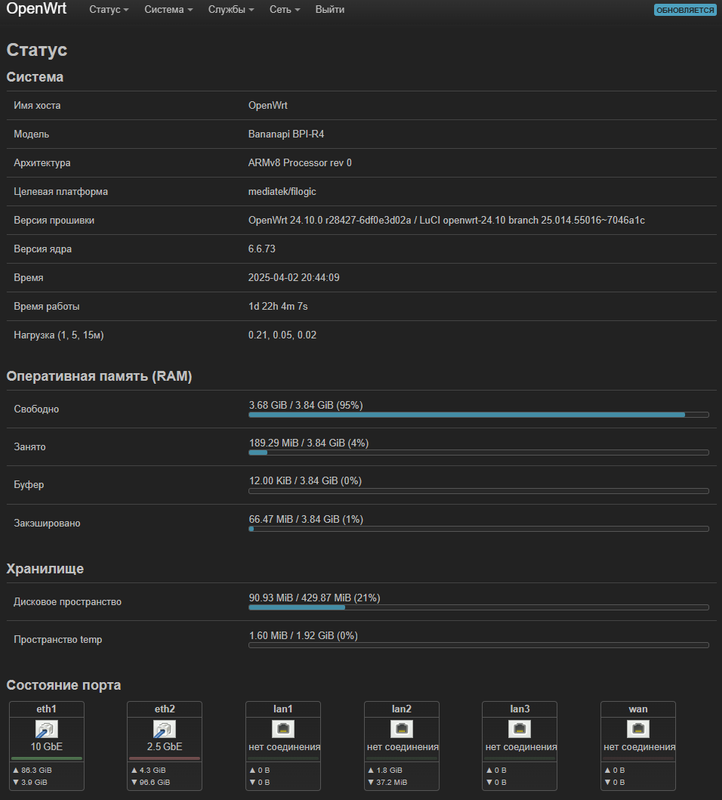Image resolution: width=722 pixels, height=800 pixels.
Task: Click the lan2 port disconnected icon
Action: click(x=402, y=729)
